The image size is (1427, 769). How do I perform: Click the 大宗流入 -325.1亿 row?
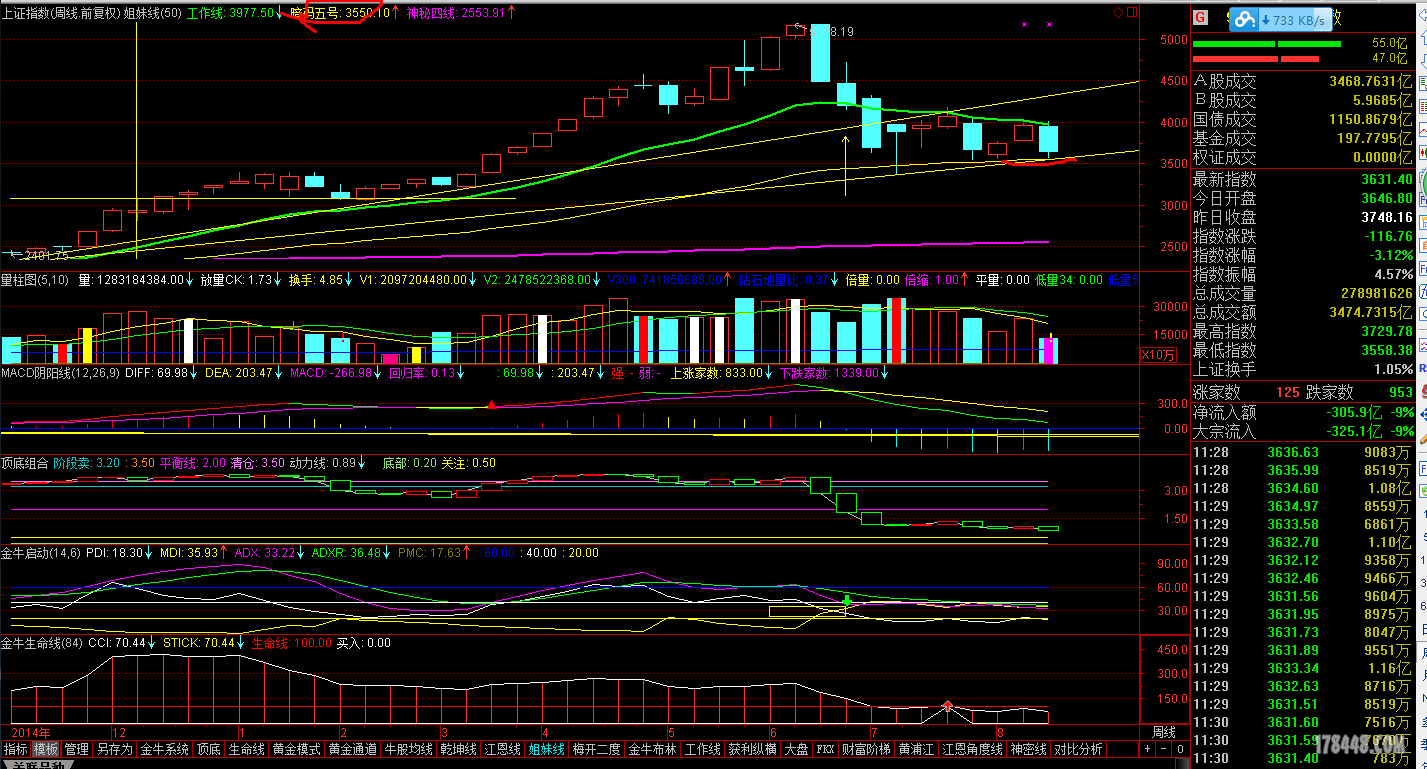pyautogui.click(x=1303, y=431)
